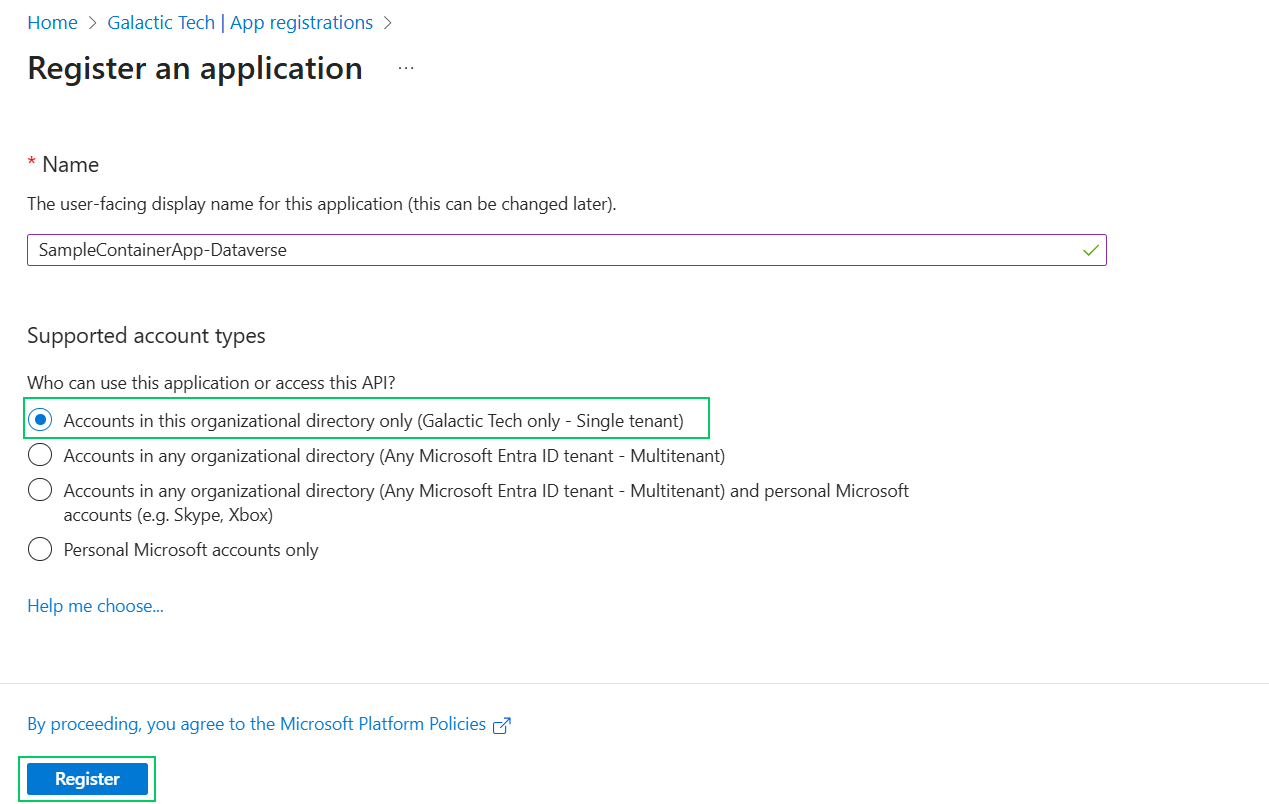Click the Supported account types heading
The height and width of the screenshot is (804, 1269).
(x=146, y=336)
